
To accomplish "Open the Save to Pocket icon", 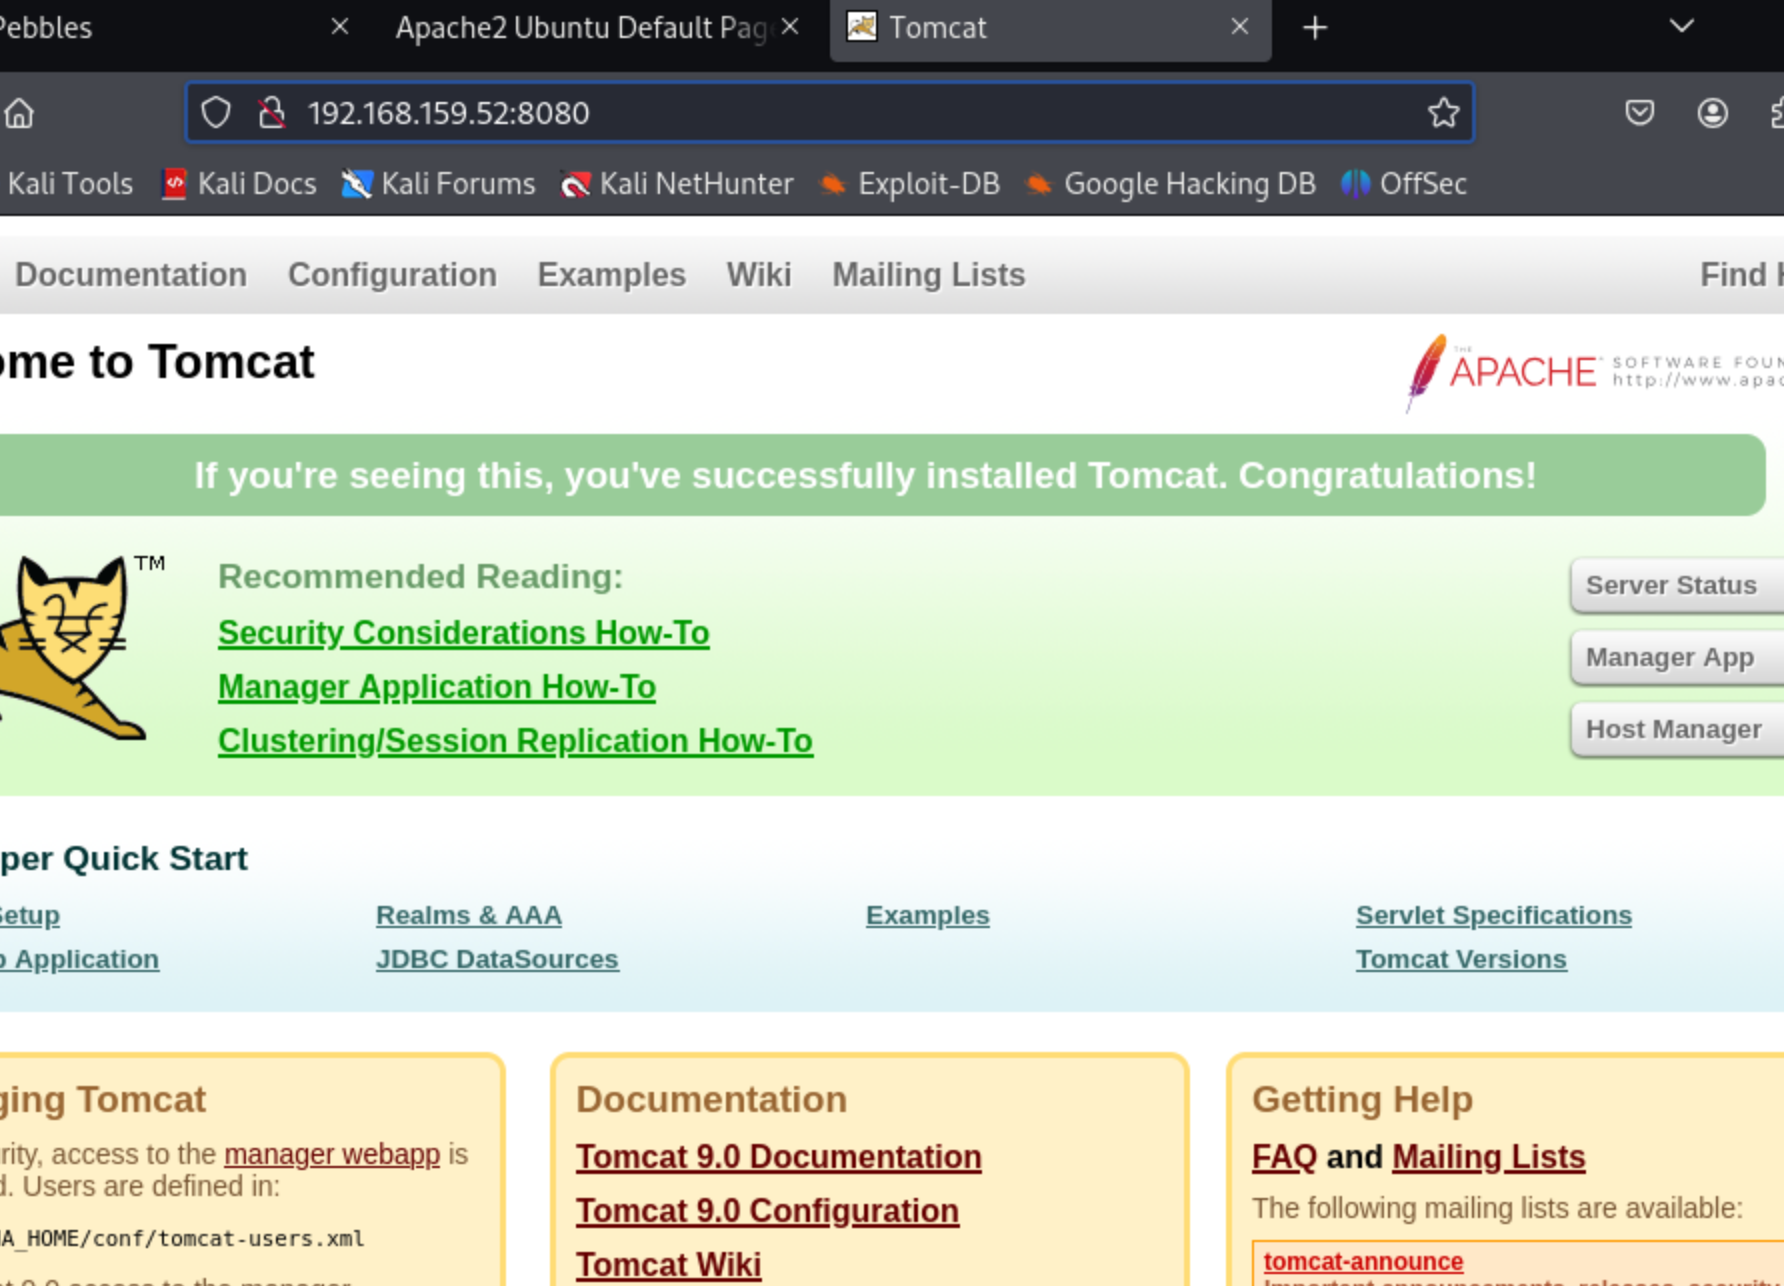I will 1639,113.
